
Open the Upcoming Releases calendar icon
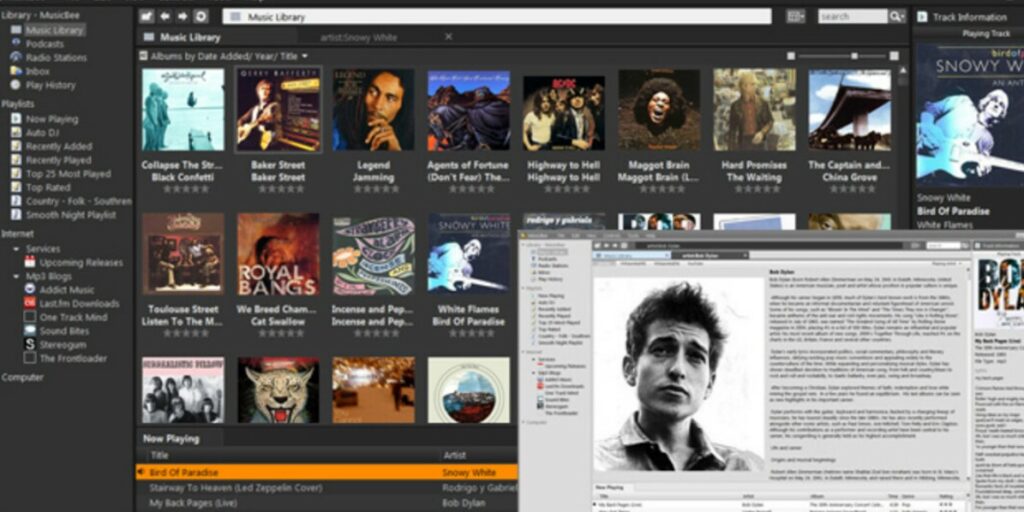pos(29,263)
